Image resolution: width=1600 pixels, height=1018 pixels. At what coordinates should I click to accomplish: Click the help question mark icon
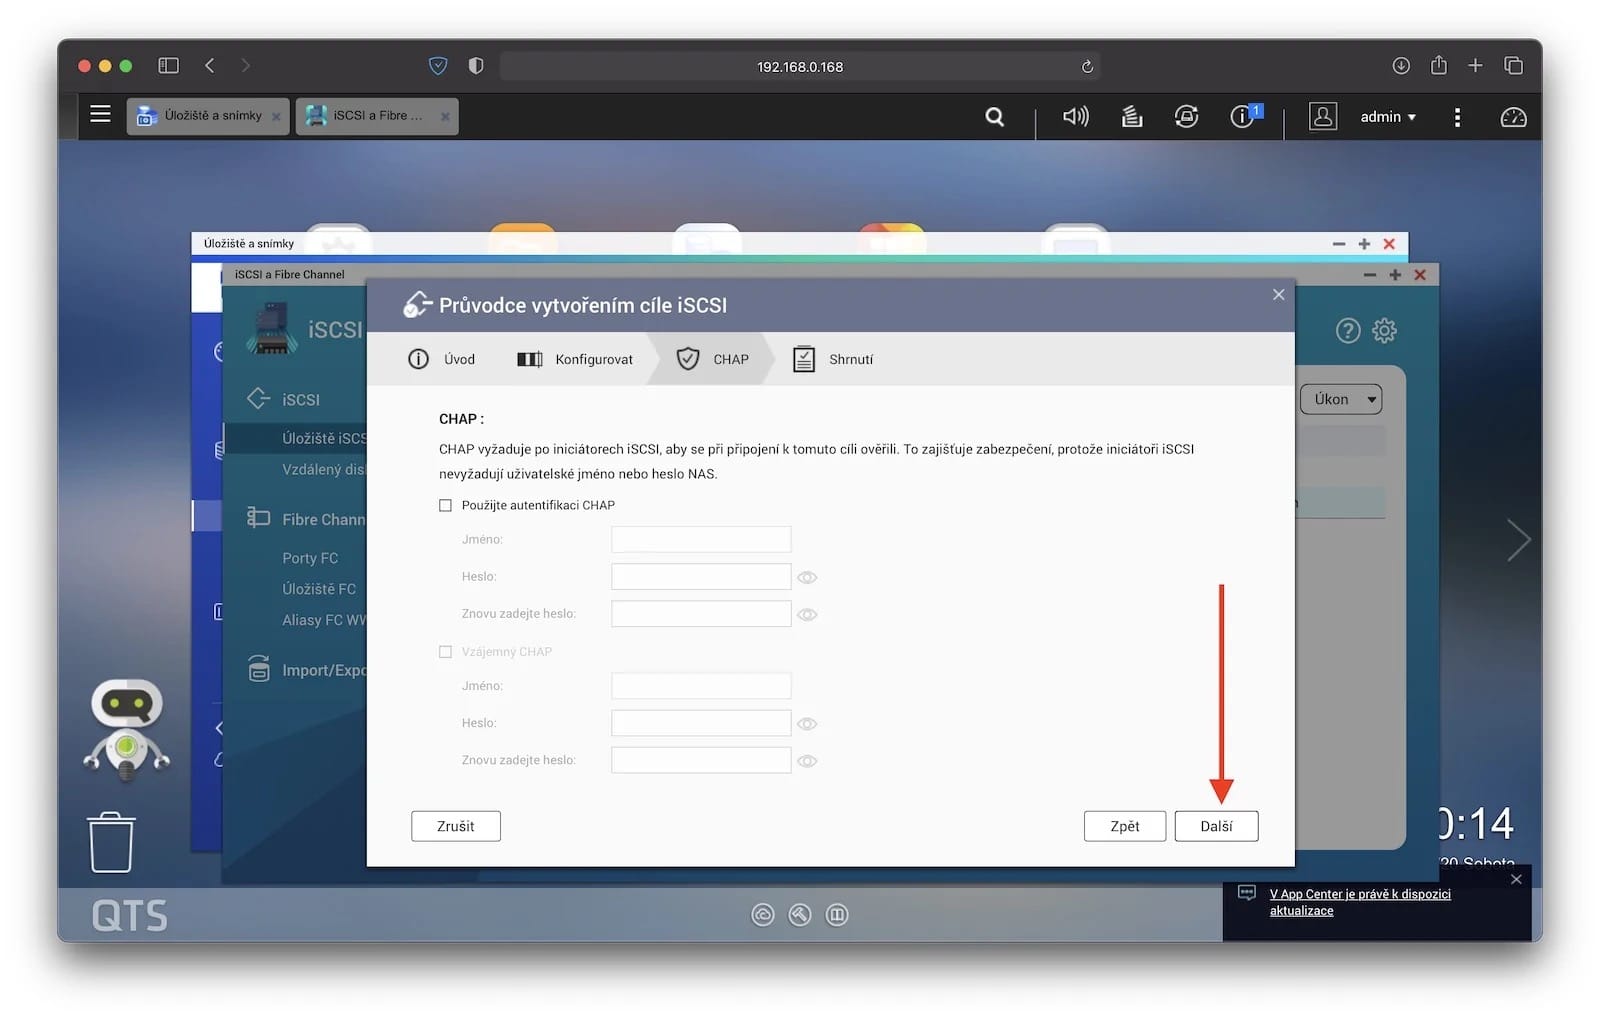pyautogui.click(x=1347, y=330)
